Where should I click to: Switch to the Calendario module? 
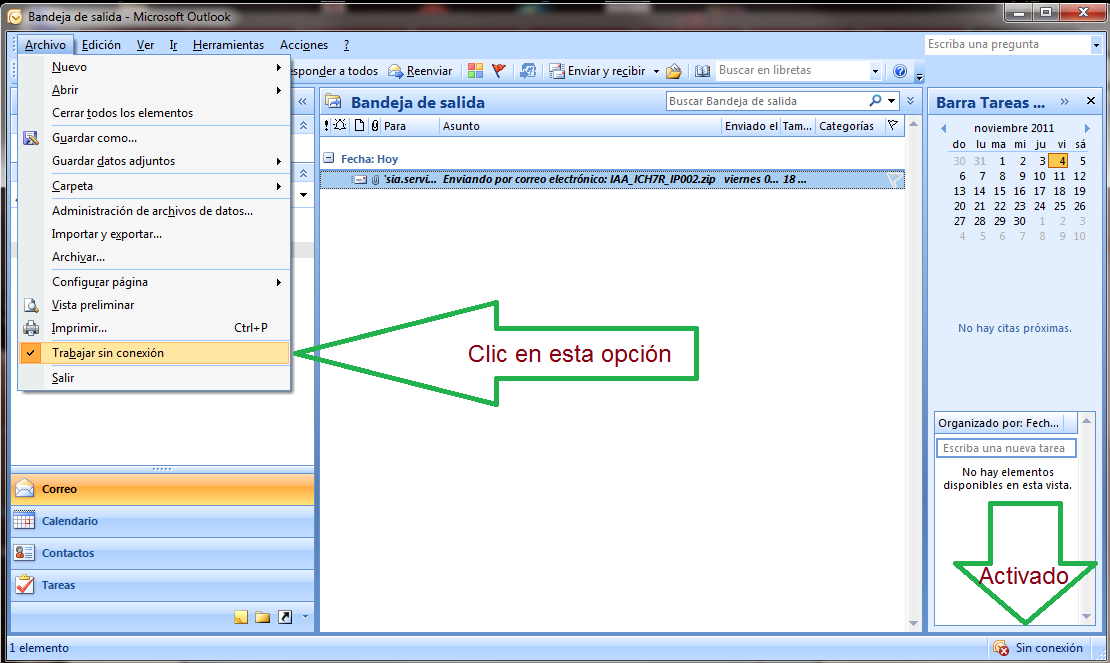(x=162, y=521)
